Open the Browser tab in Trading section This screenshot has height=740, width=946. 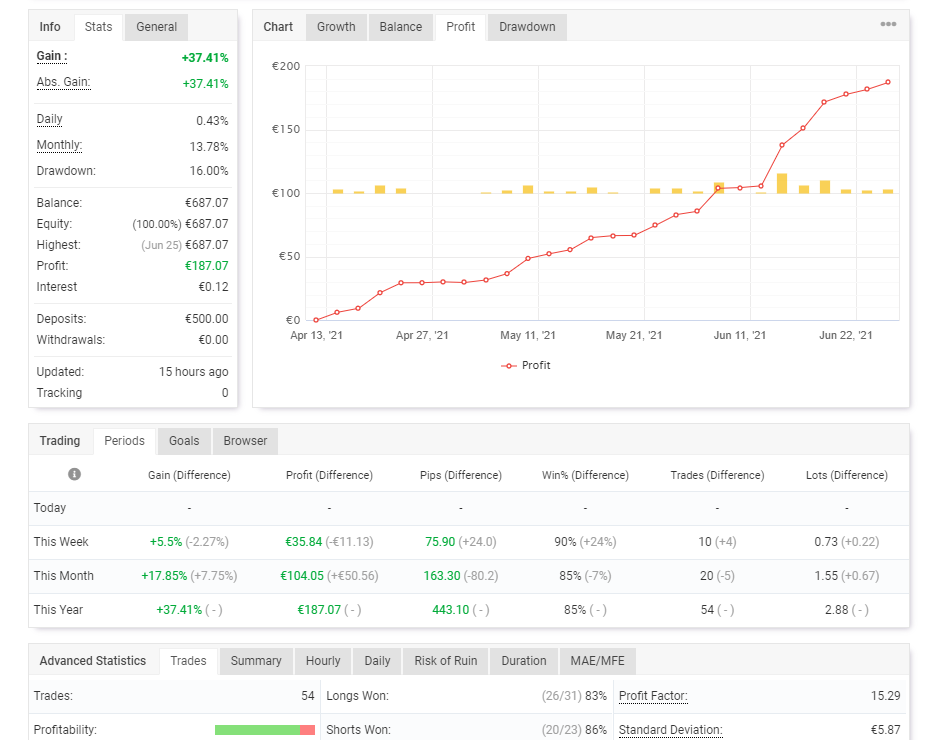tap(245, 441)
